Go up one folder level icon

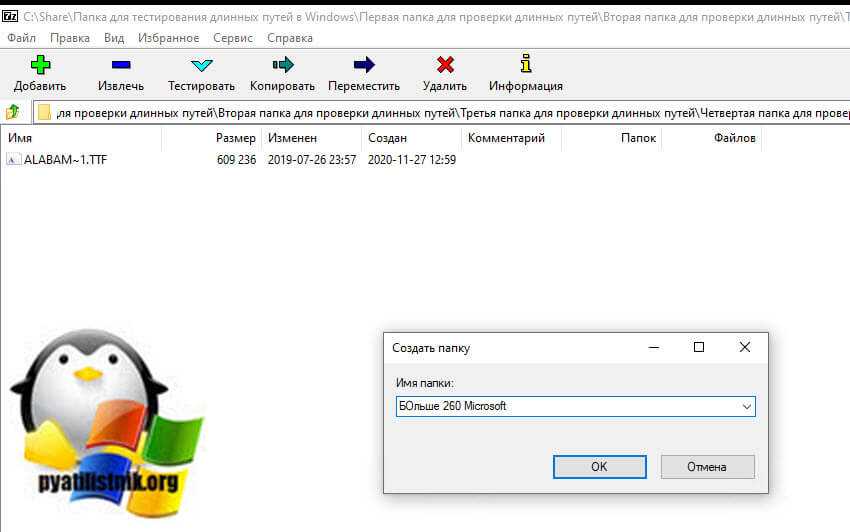click(x=14, y=112)
